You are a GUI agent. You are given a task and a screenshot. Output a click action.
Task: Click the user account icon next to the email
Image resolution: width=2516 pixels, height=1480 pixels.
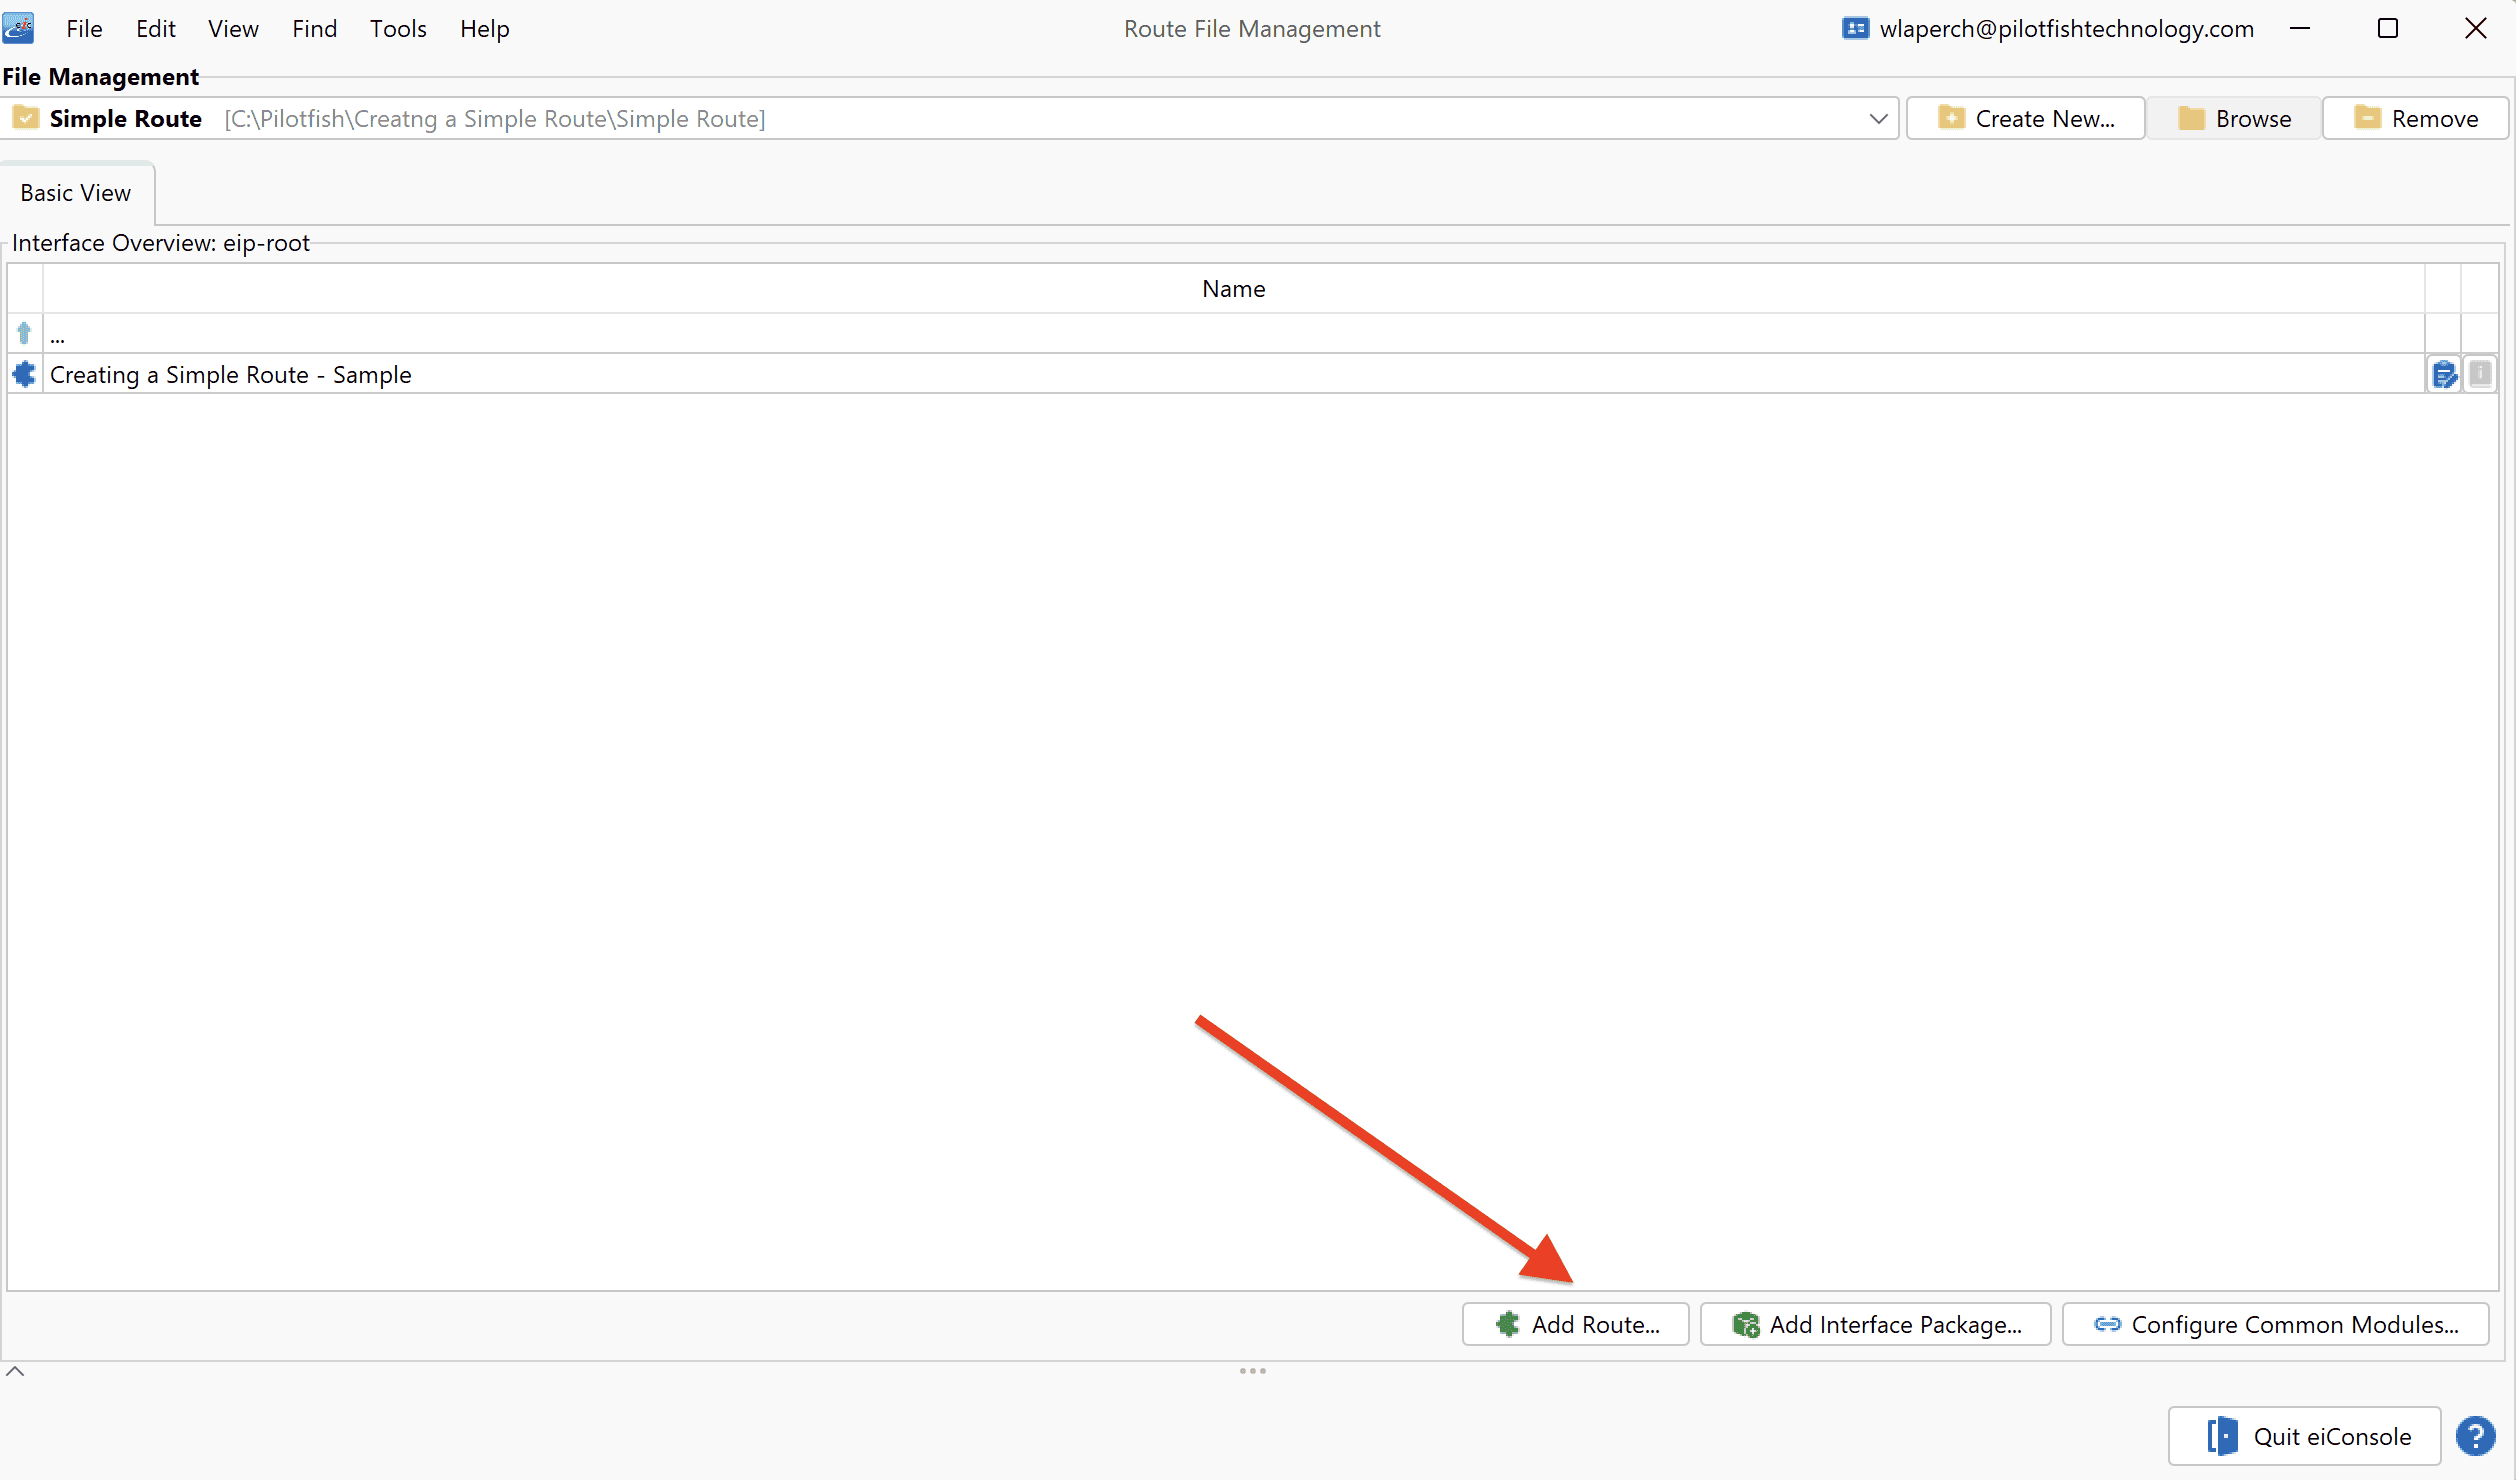[1855, 29]
